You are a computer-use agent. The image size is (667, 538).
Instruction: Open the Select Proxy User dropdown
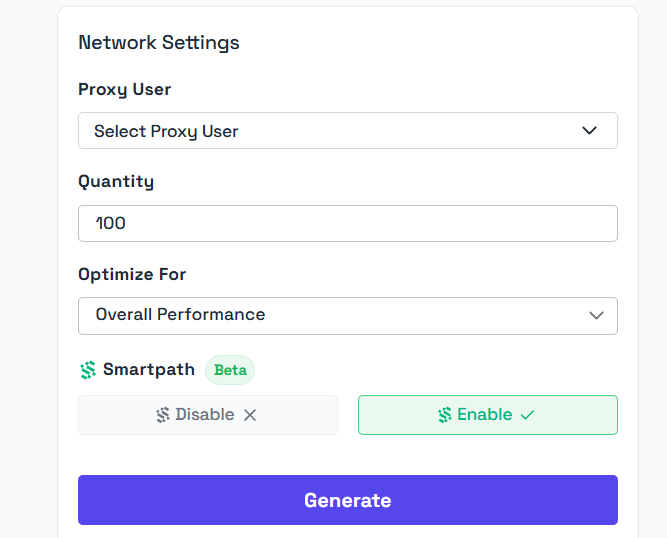pos(347,131)
